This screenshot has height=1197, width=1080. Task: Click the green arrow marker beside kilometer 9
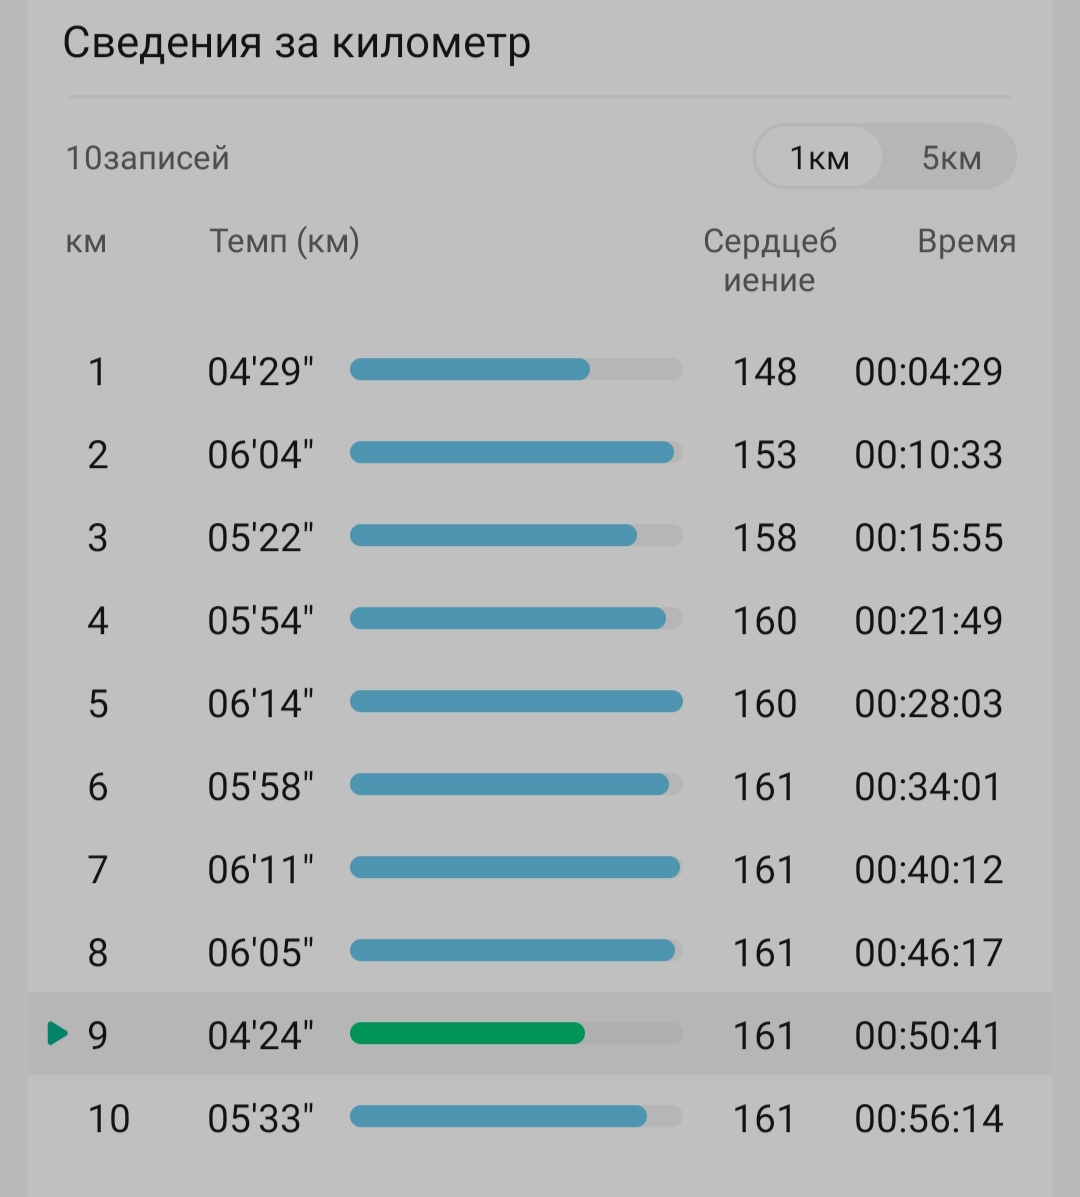[58, 1034]
